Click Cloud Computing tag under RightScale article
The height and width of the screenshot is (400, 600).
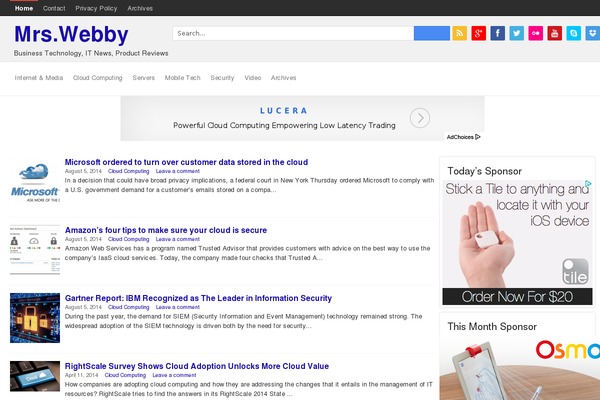(125, 375)
